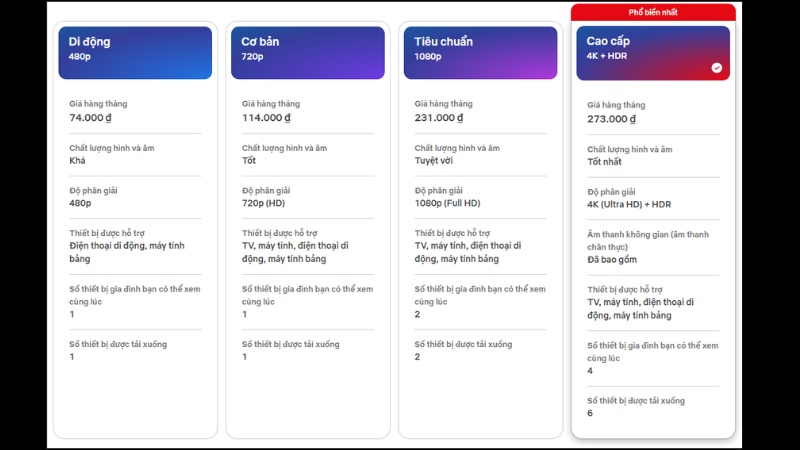
Task: Click the Phổ biến nhất red banner
Action: click(x=653, y=12)
